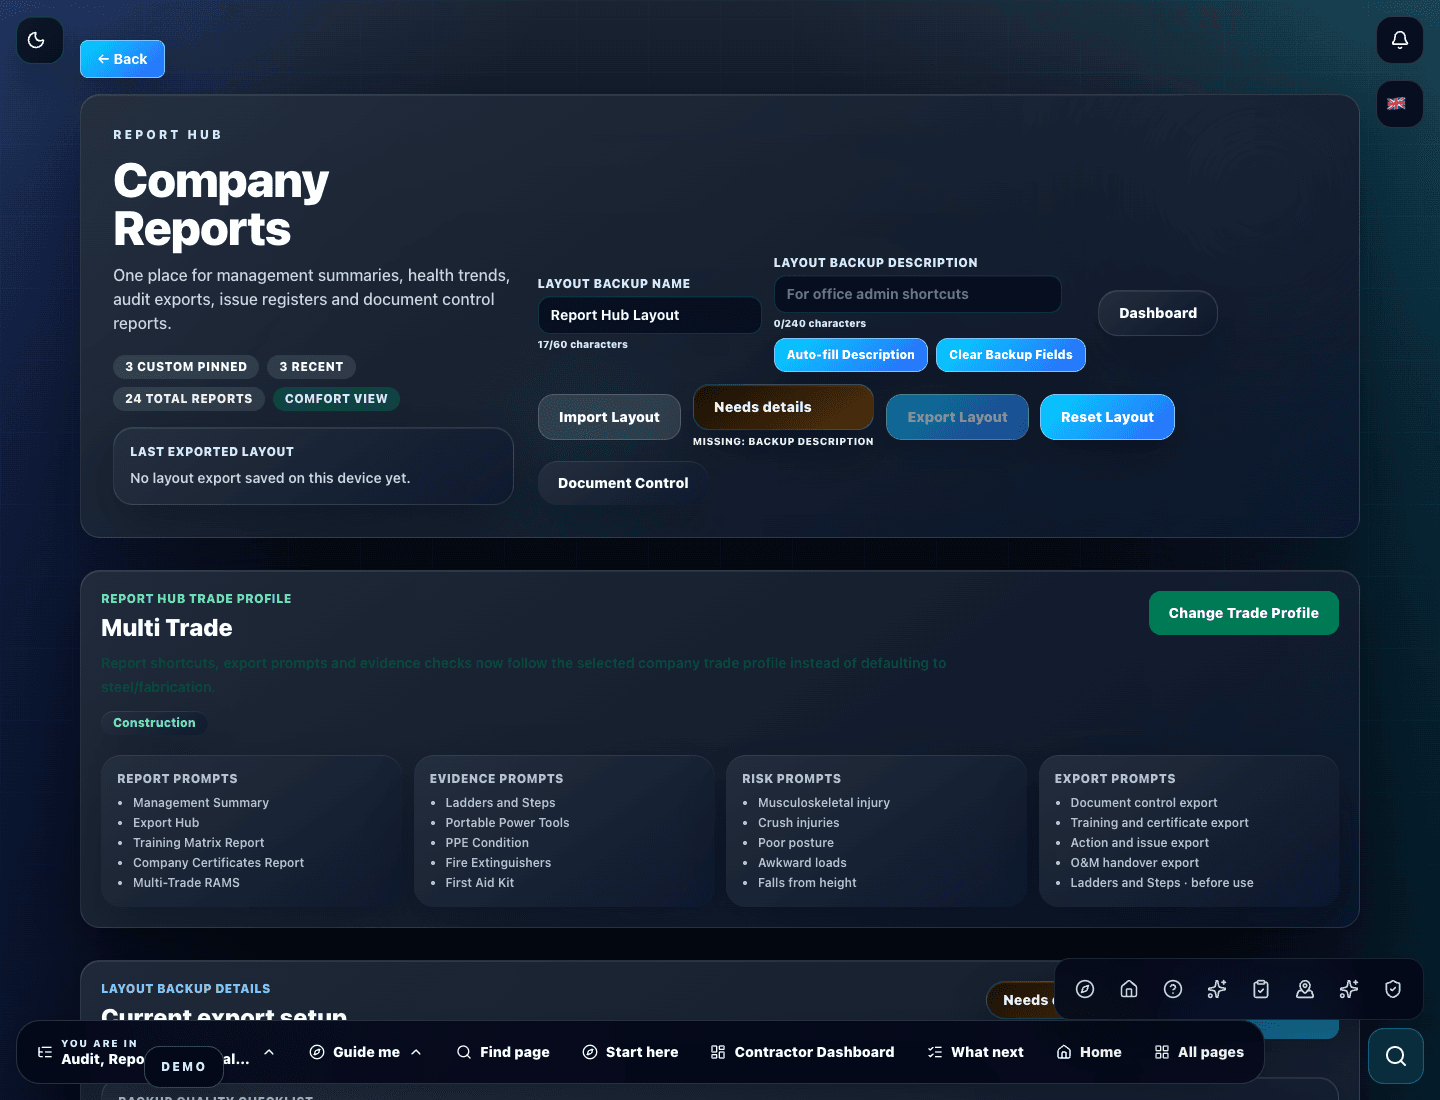Open language selector UK flag icon
Image resolution: width=1440 pixels, height=1100 pixels.
[x=1400, y=104]
